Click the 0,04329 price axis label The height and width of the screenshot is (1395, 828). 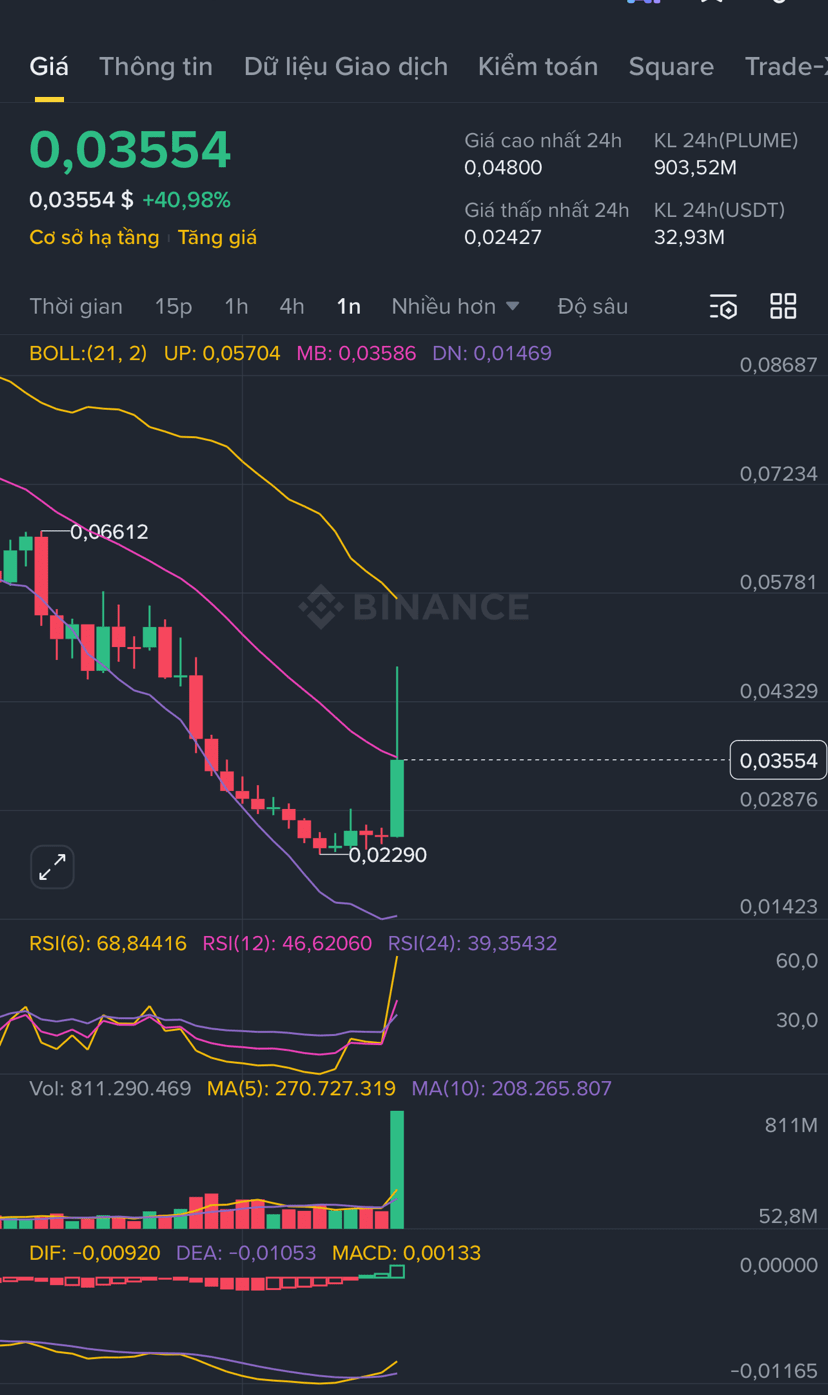click(778, 691)
